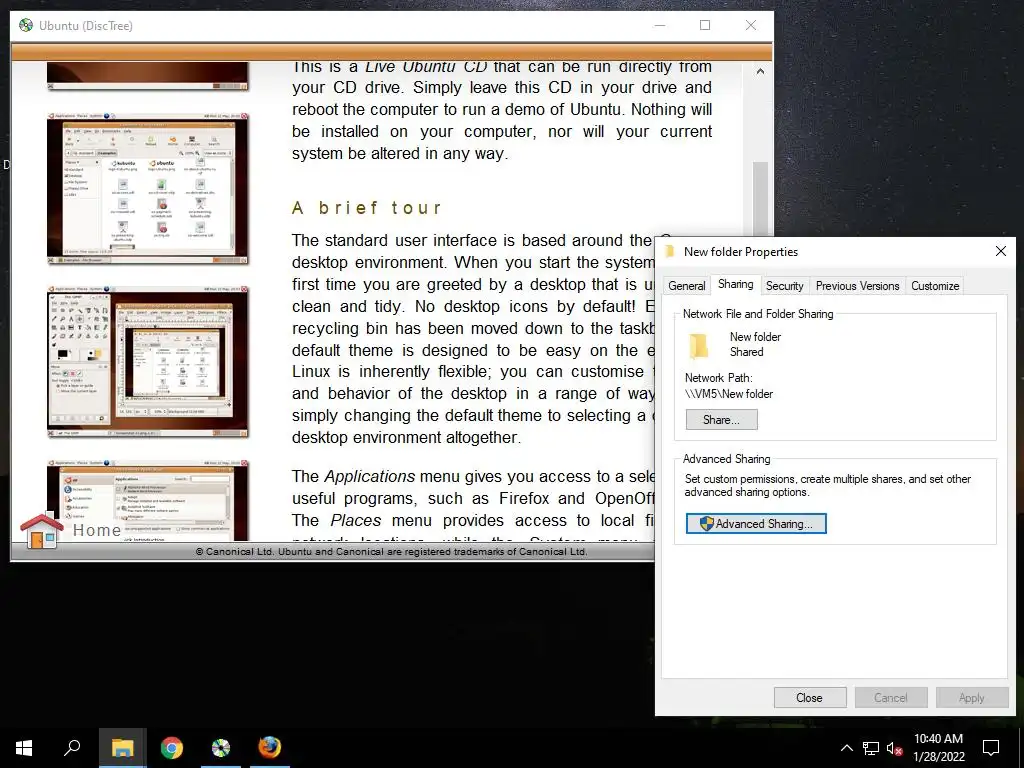
Task: Click the Share... button
Action: tap(722, 420)
